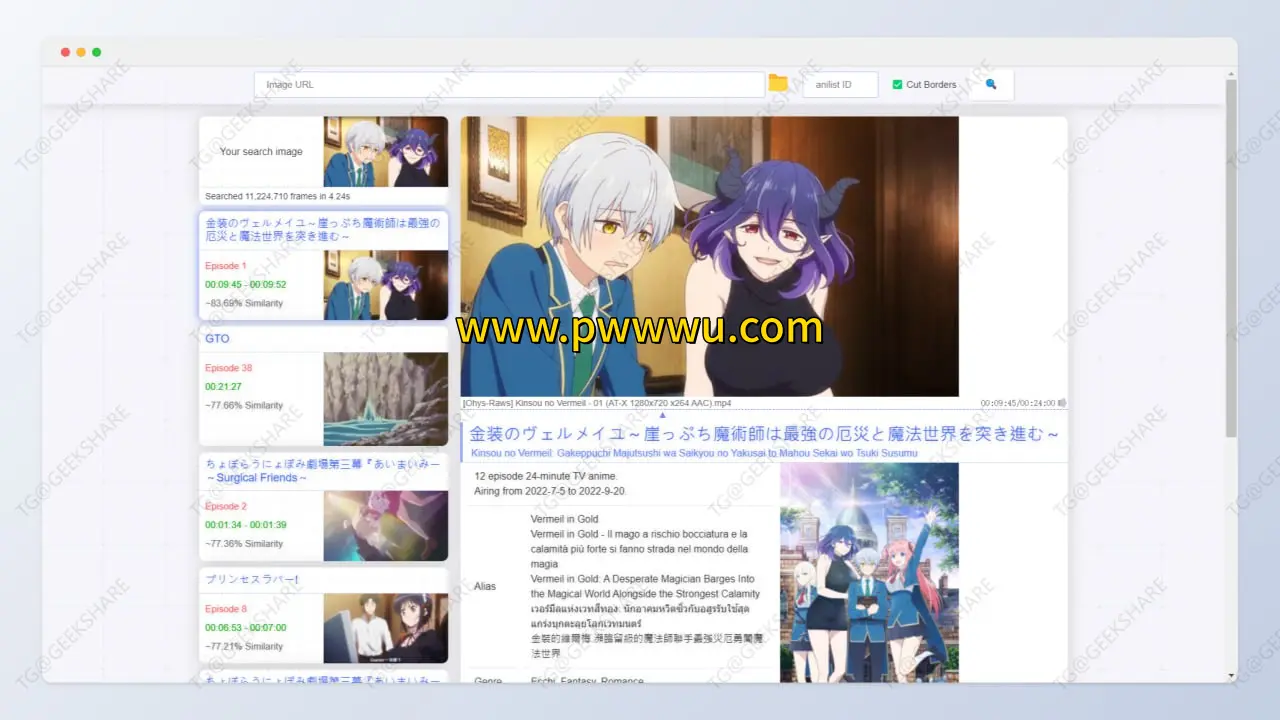This screenshot has height=720, width=1280.
Task: Uncheck the Cut Borders checkbox
Action: 897,85
